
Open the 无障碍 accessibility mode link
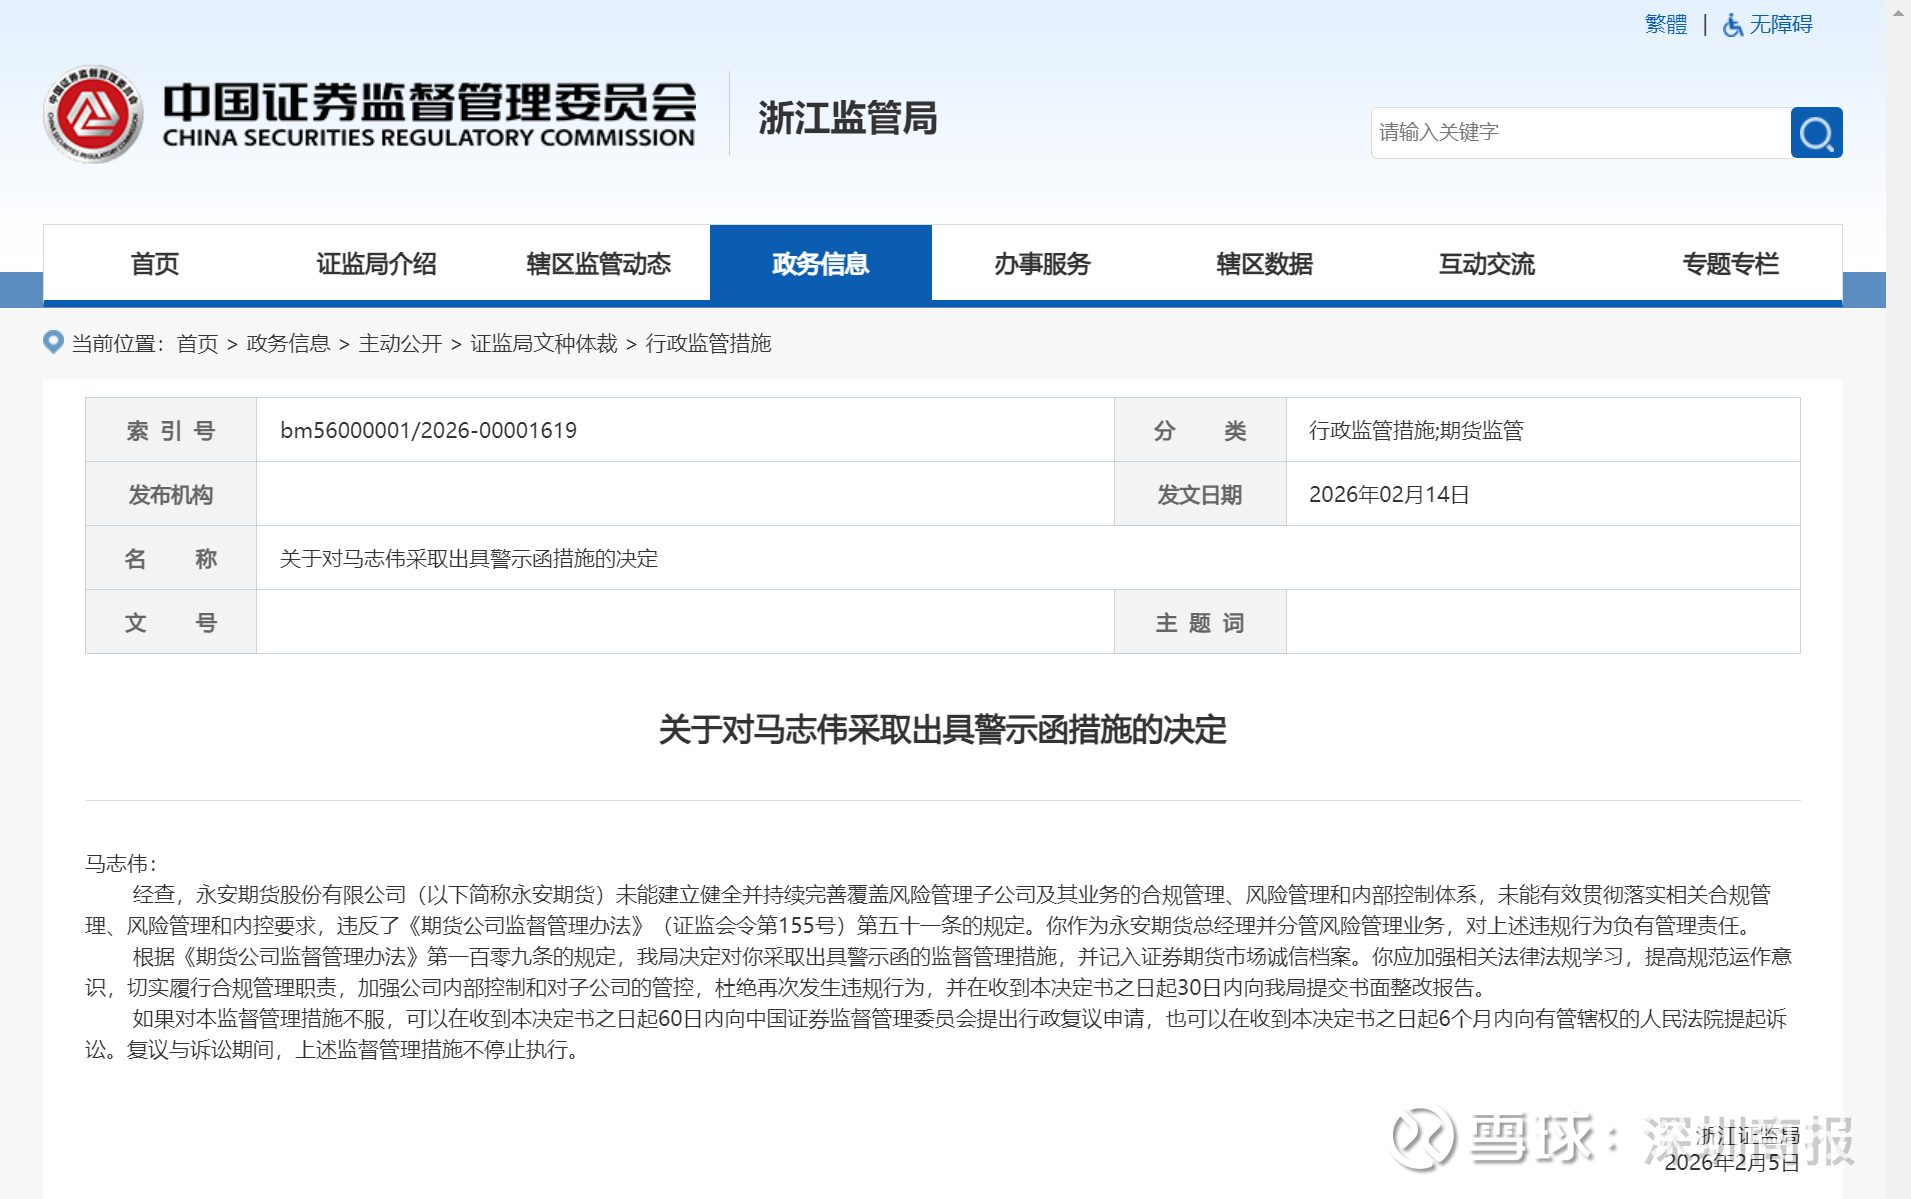[1780, 25]
